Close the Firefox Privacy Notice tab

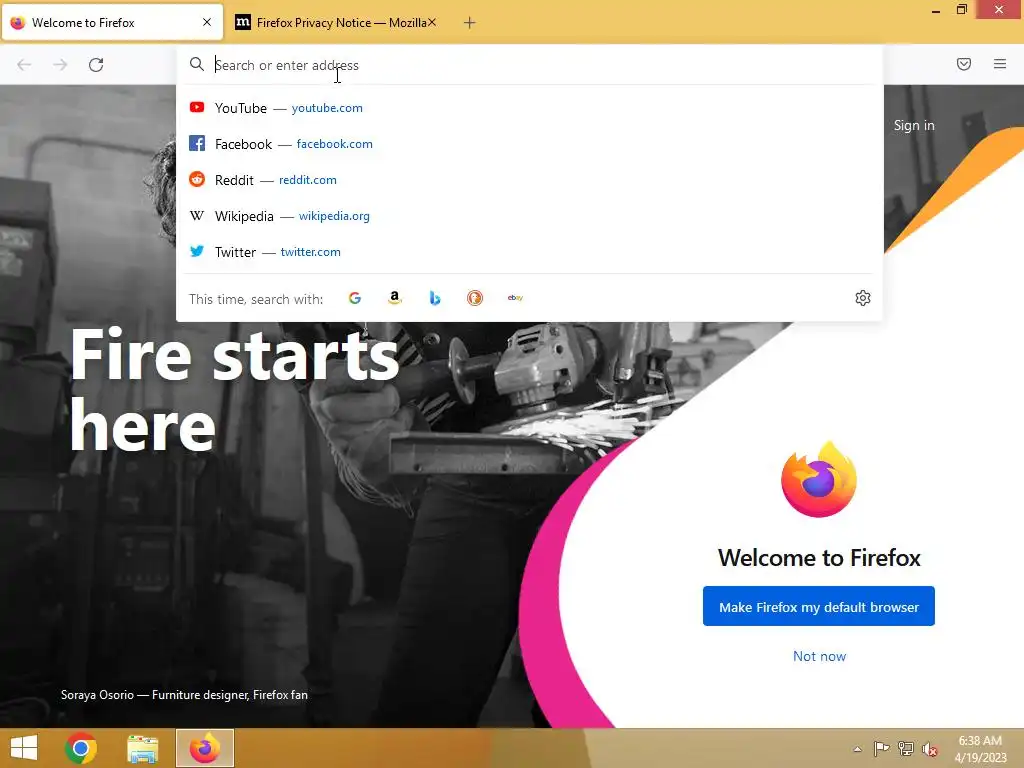click(432, 22)
